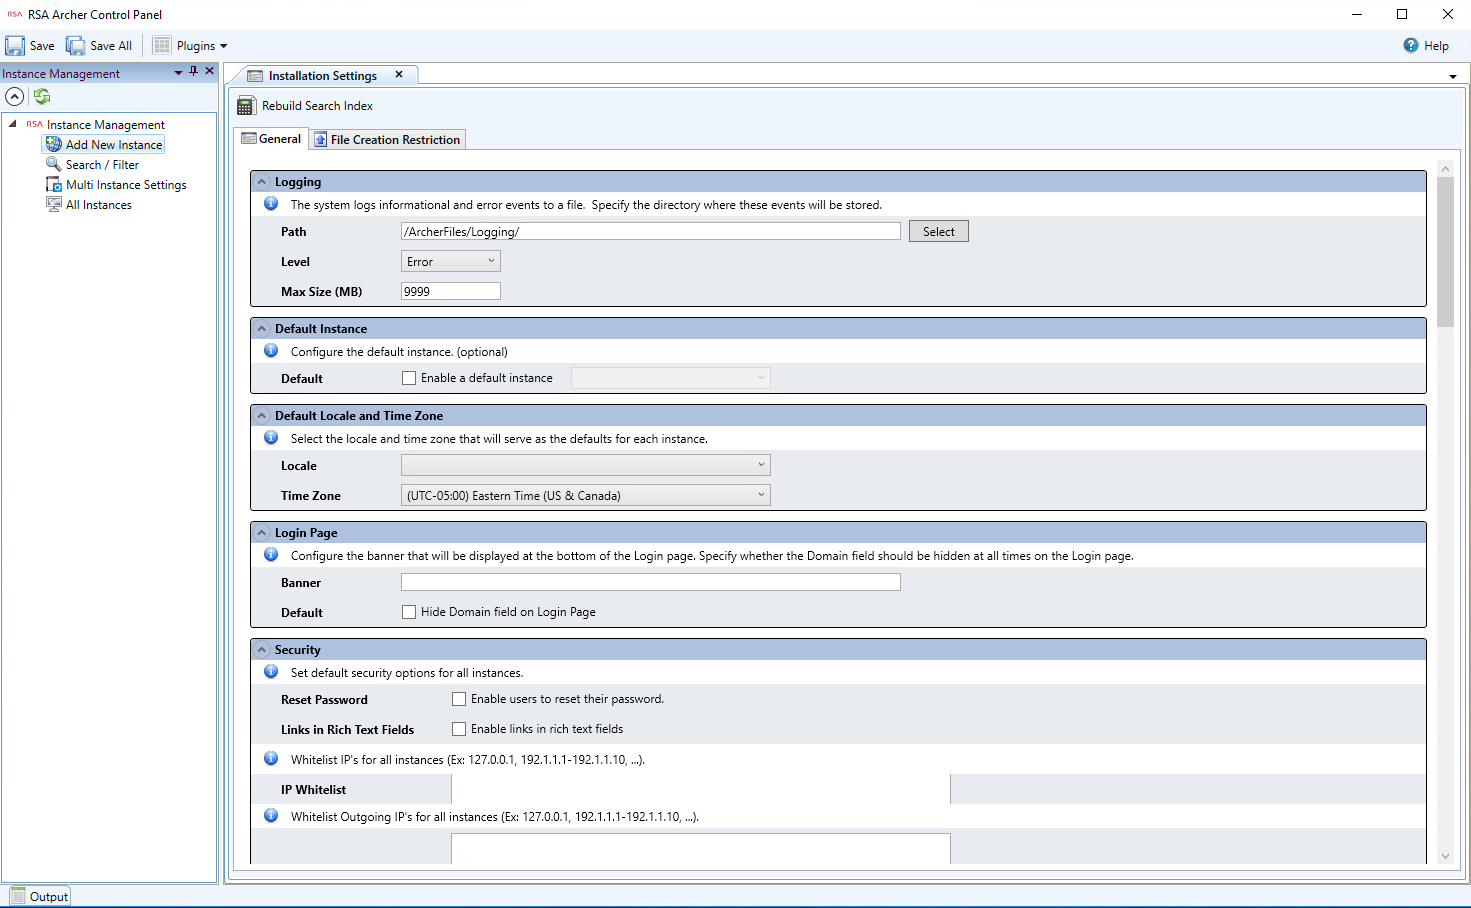
Task: Collapse the Security section
Action: coord(262,650)
